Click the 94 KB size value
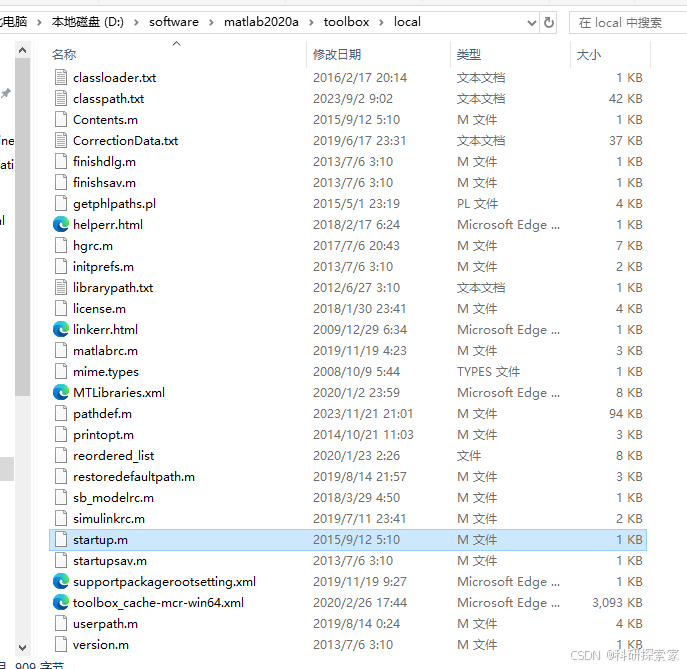 [626, 414]
